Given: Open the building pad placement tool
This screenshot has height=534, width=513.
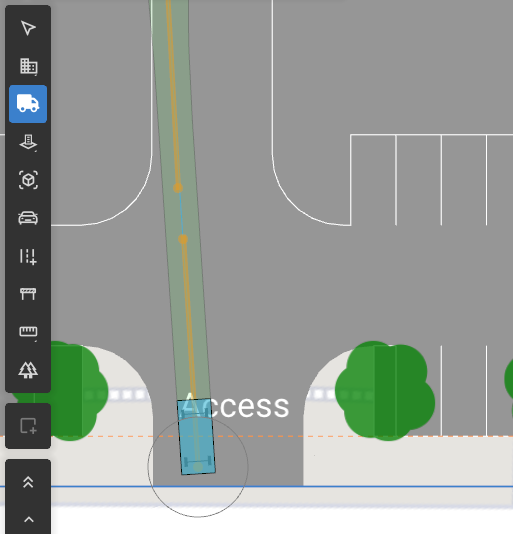Looking at the screenshot, I should 28,142.
